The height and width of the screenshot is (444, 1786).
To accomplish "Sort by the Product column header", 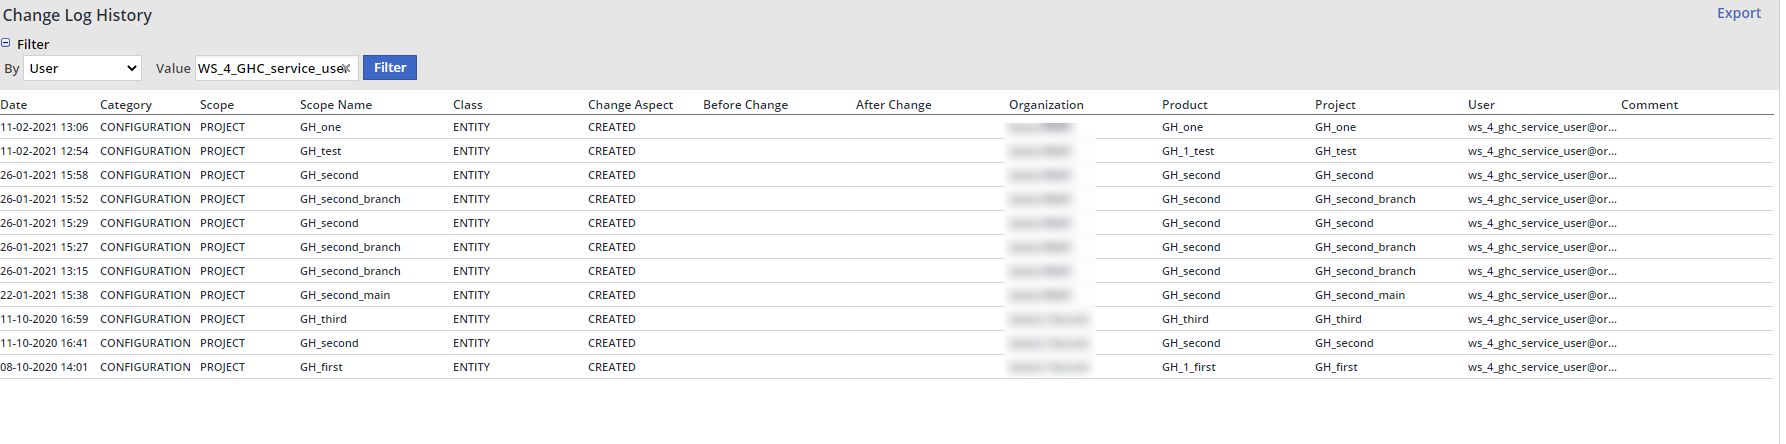I will click(1184, 105).
